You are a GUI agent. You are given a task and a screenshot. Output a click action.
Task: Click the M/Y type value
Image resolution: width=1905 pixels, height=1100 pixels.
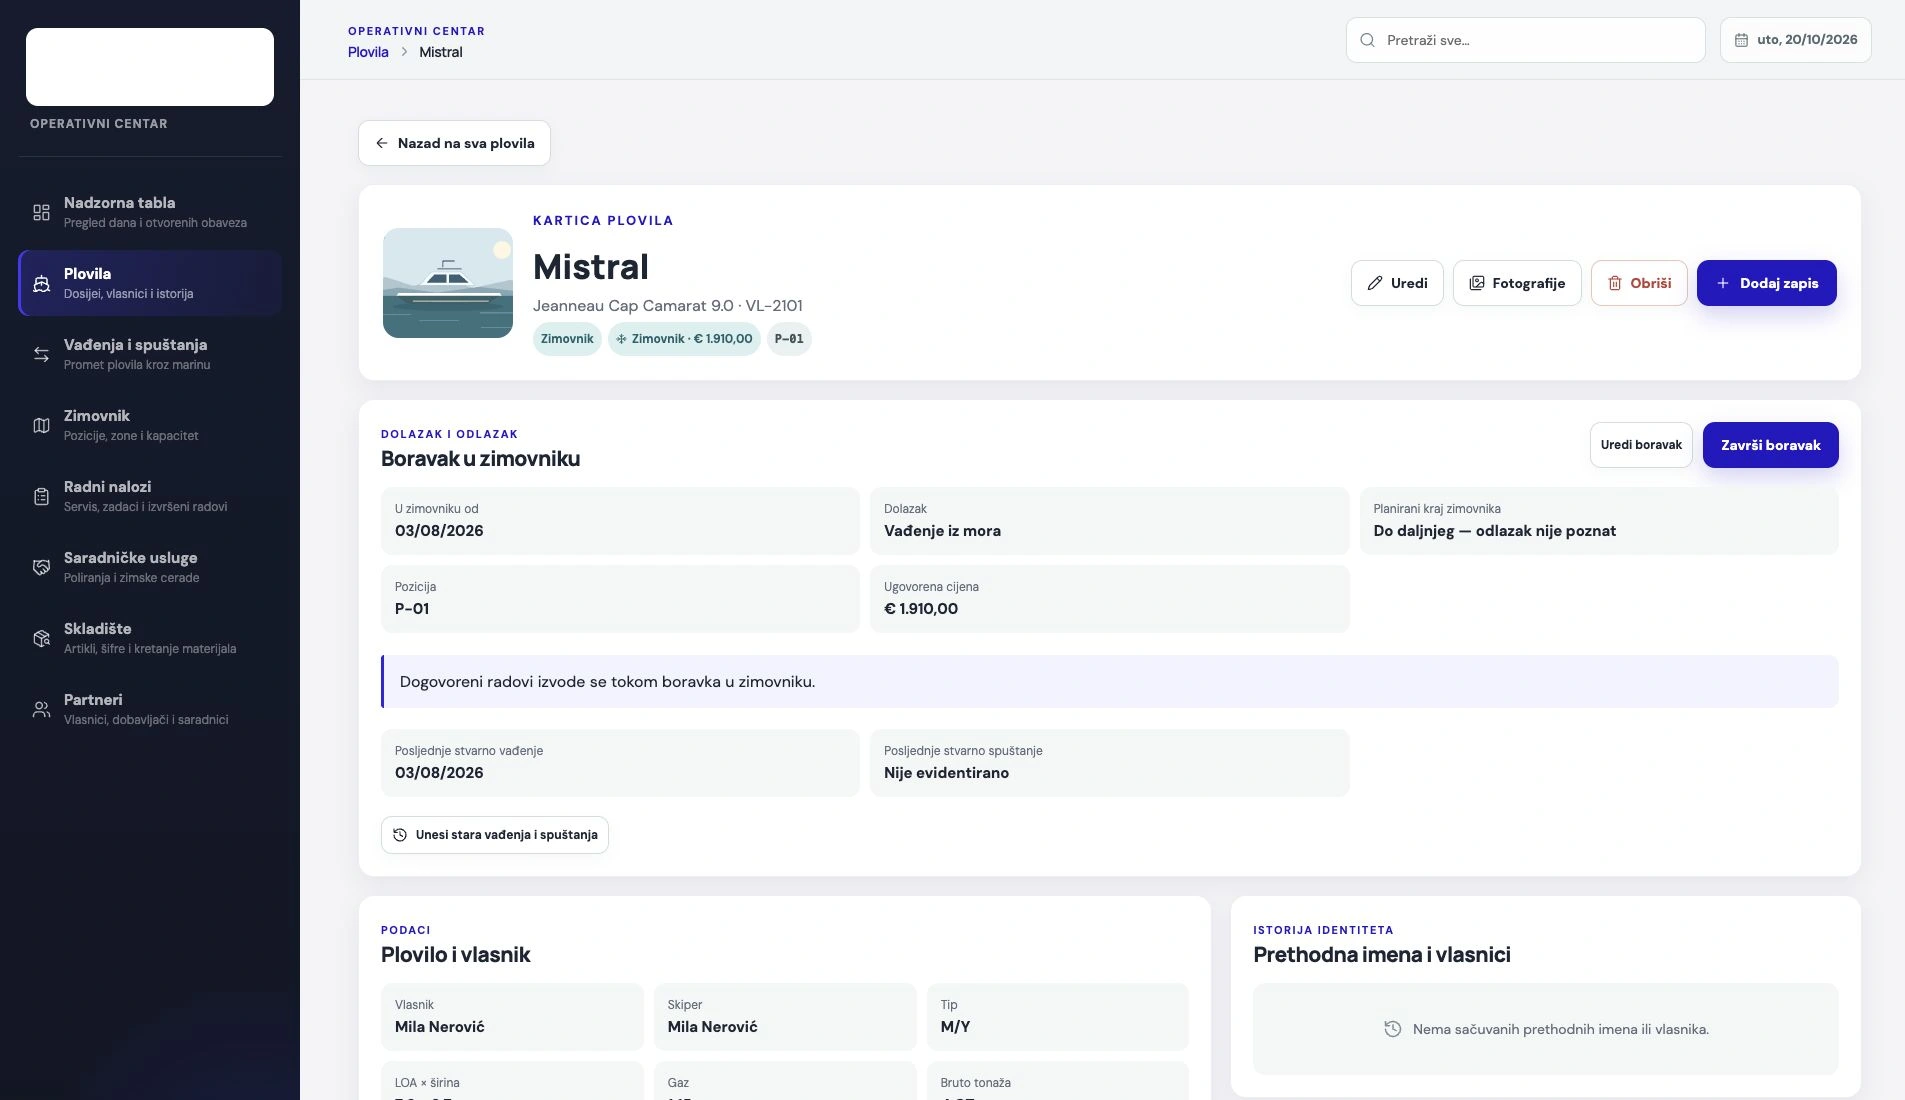955,1027
